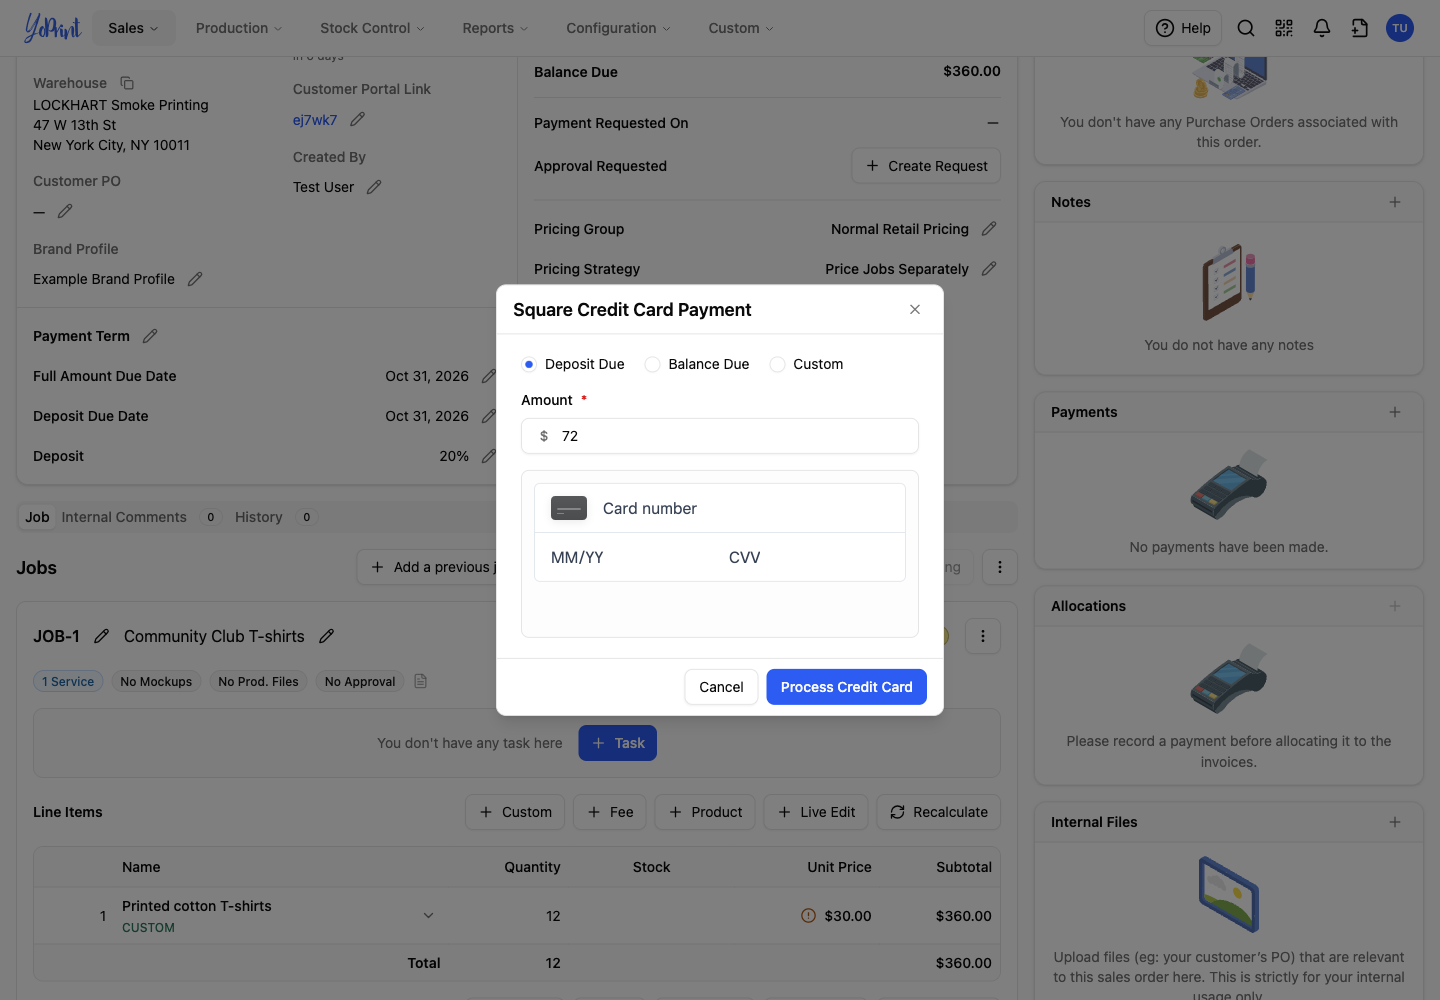Open the job document icon beside No Approval
1440x1000 pixels.
pos(421,681)
